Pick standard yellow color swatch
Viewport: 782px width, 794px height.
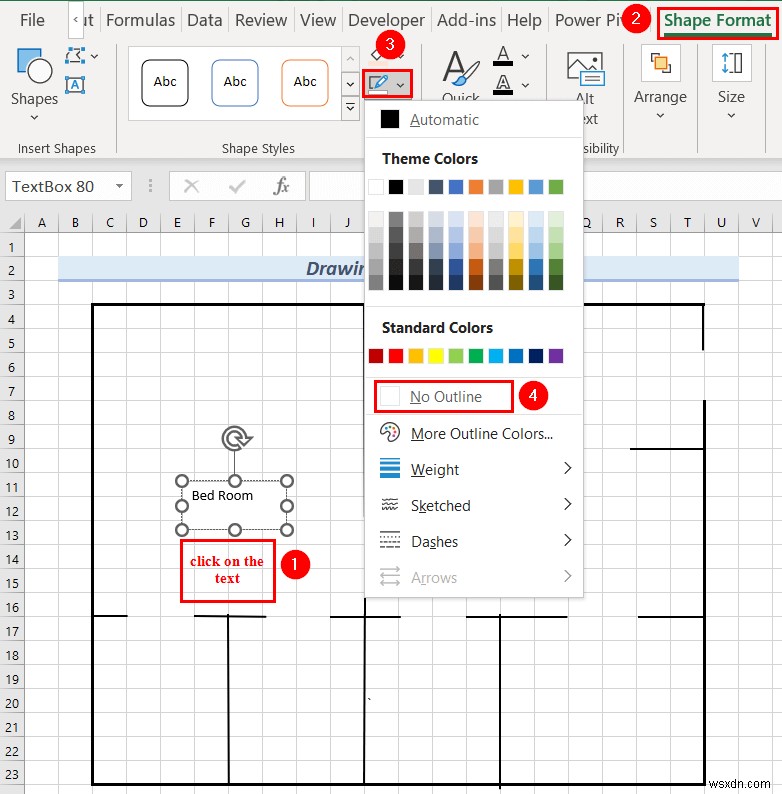pos(436,356)
